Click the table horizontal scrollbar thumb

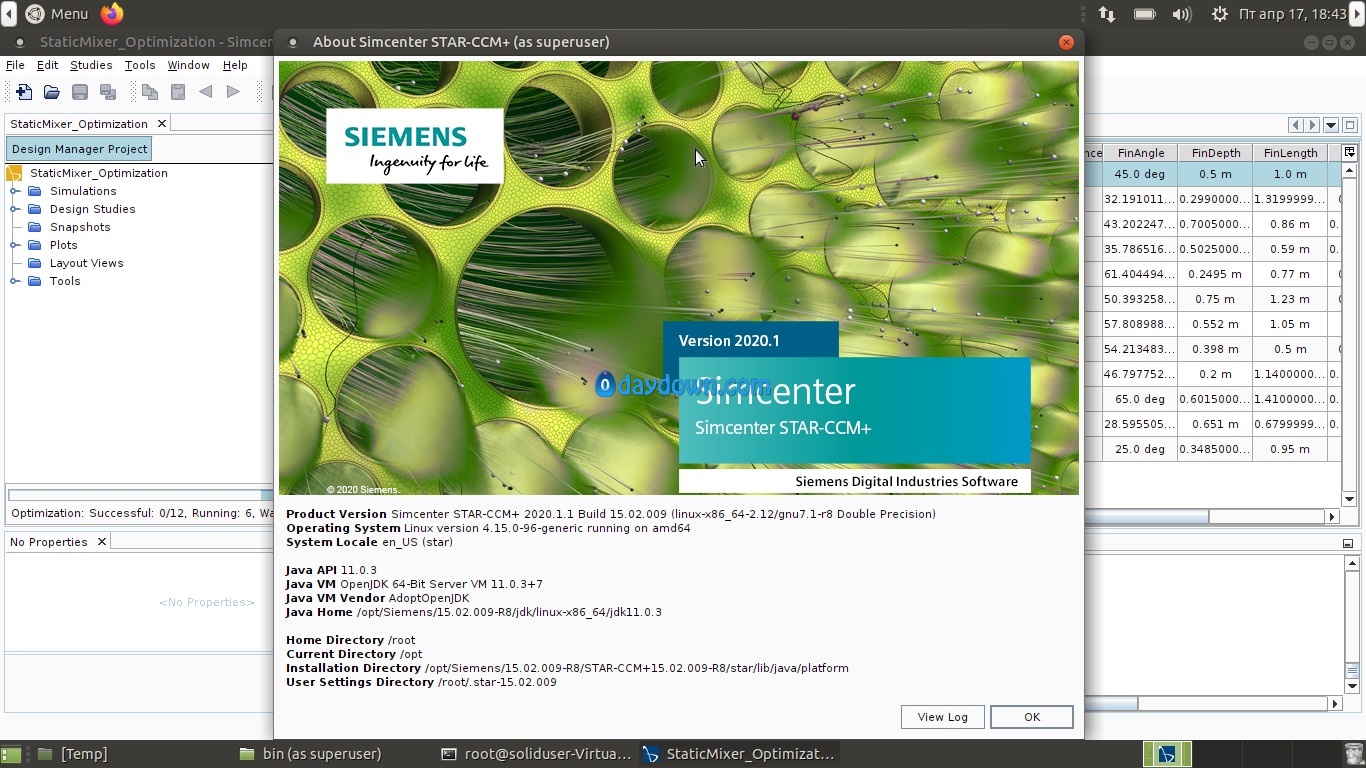click(1147, 517)
